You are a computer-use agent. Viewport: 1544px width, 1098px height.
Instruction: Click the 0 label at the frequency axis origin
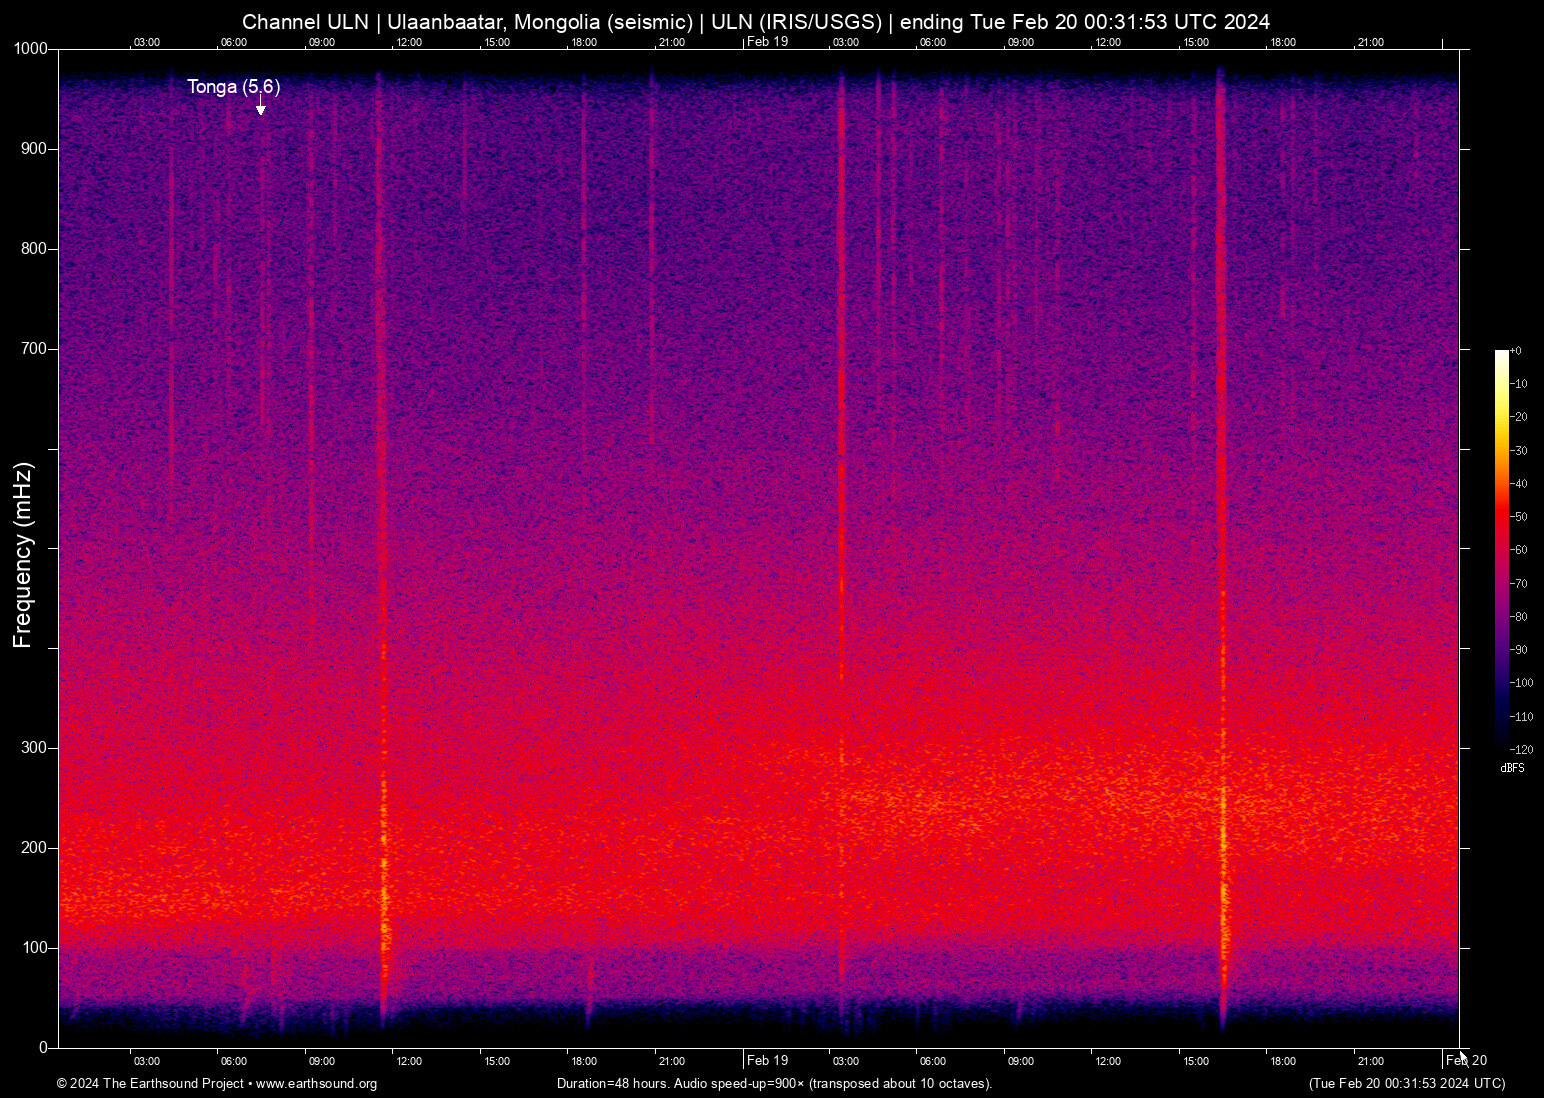pyautogui.click(x=43, y=1048)
